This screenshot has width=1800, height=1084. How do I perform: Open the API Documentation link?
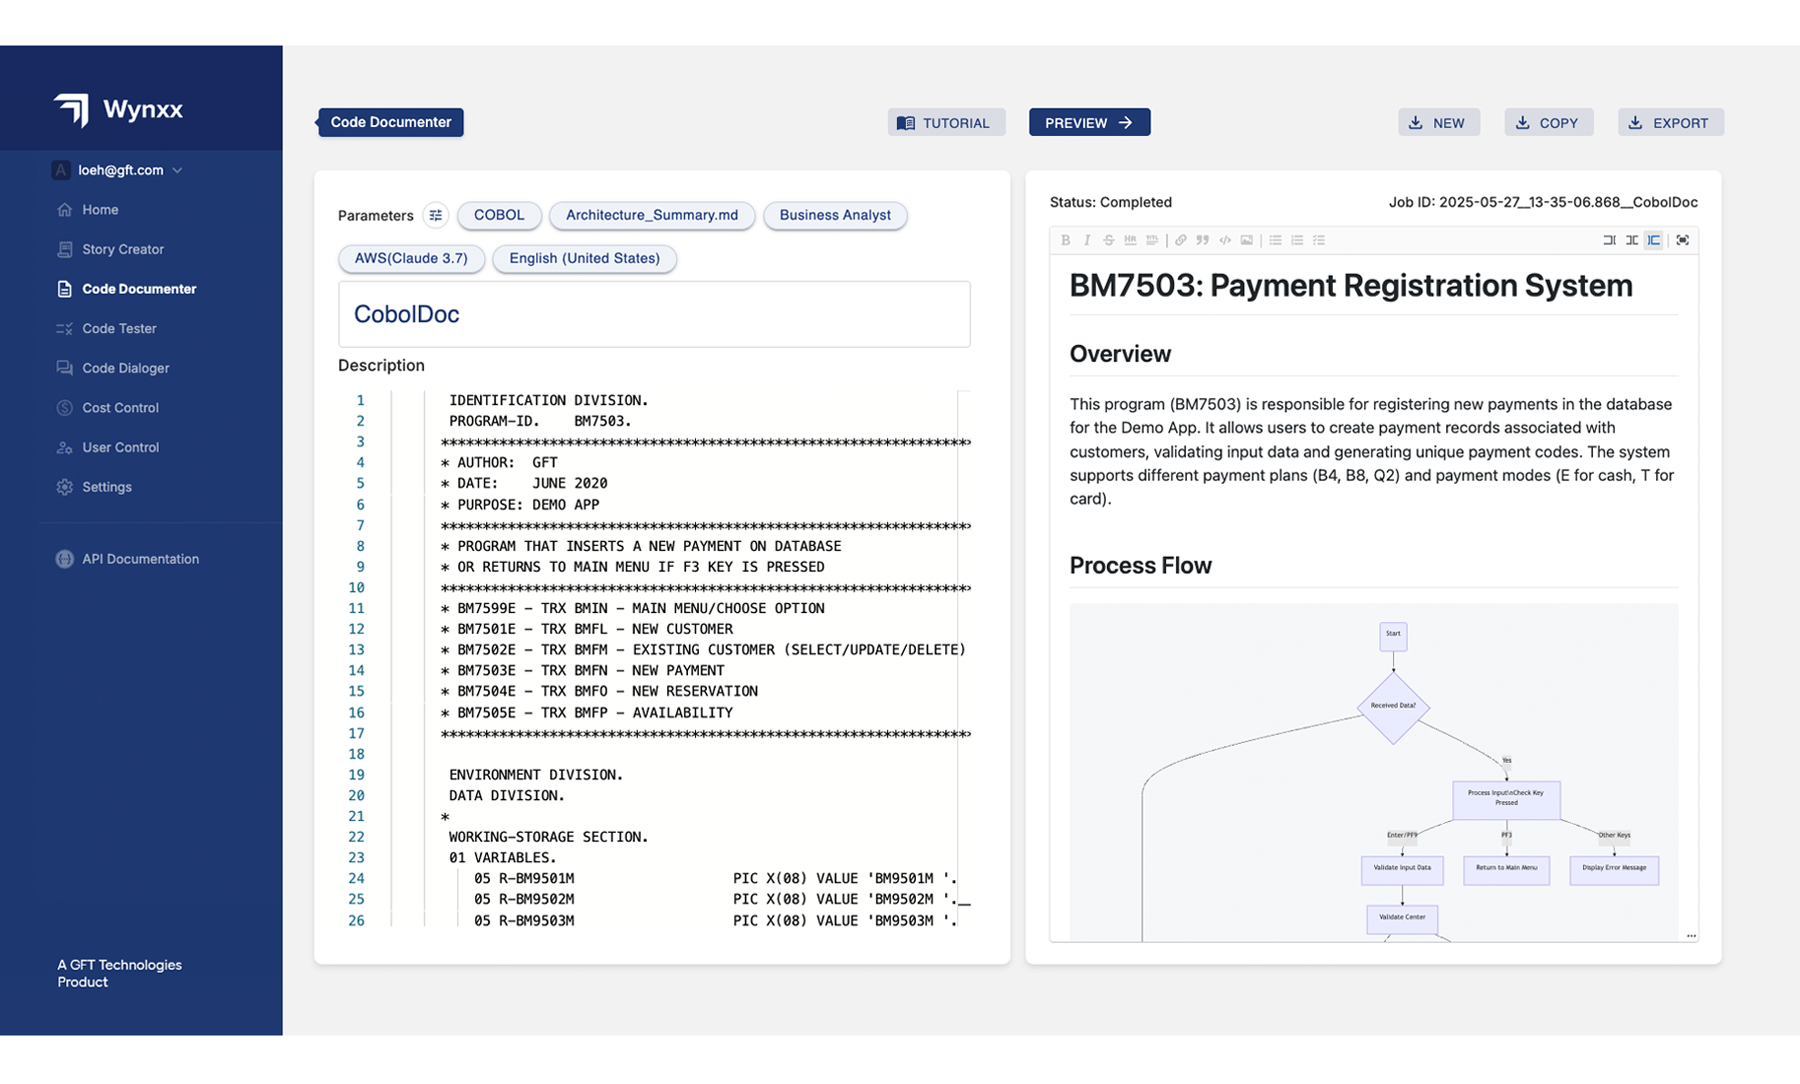point(140,559)
